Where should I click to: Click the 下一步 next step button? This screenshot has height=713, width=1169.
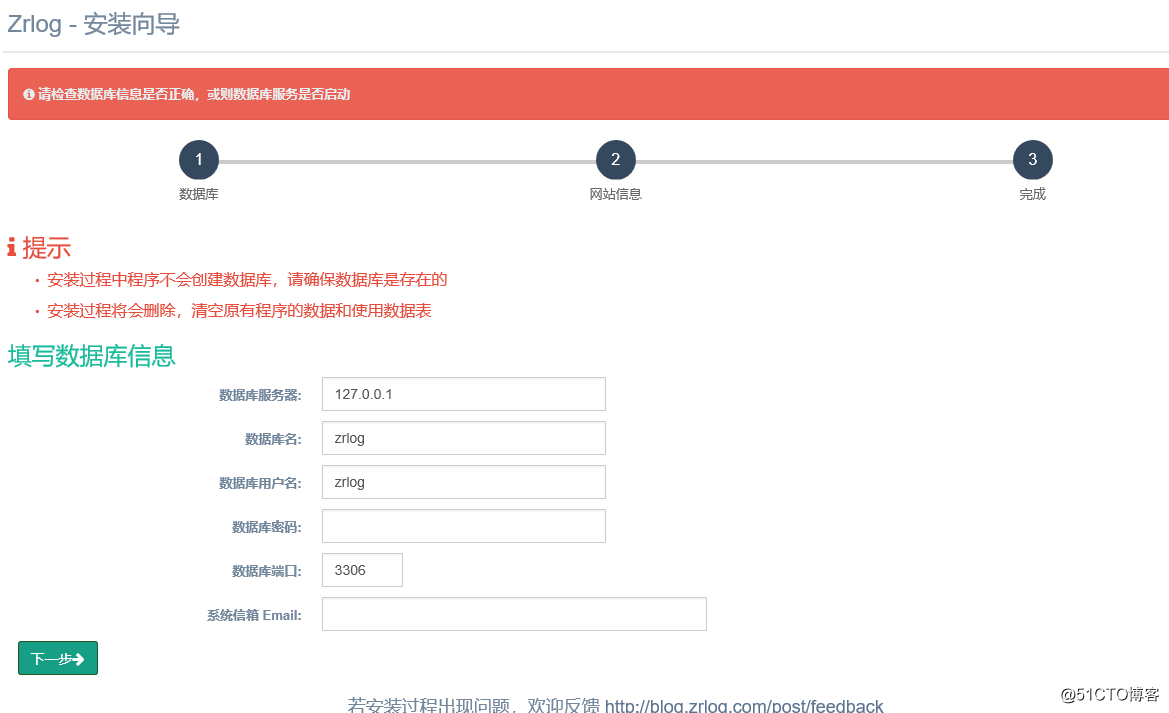click(58, 658)
